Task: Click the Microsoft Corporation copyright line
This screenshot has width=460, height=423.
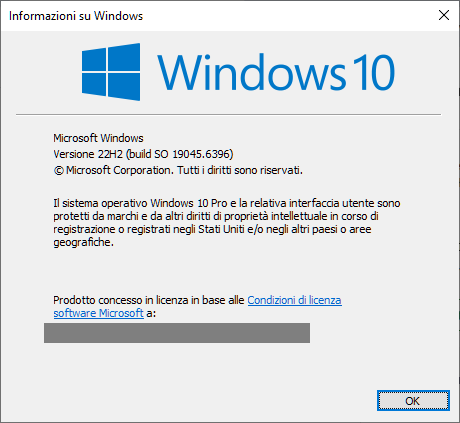Action: (x=178, y=170)
